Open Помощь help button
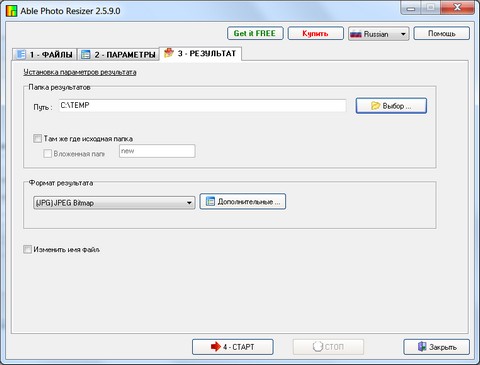Image resolution: width=480 pixels, height=365 pixels. [x=442, y=33]
